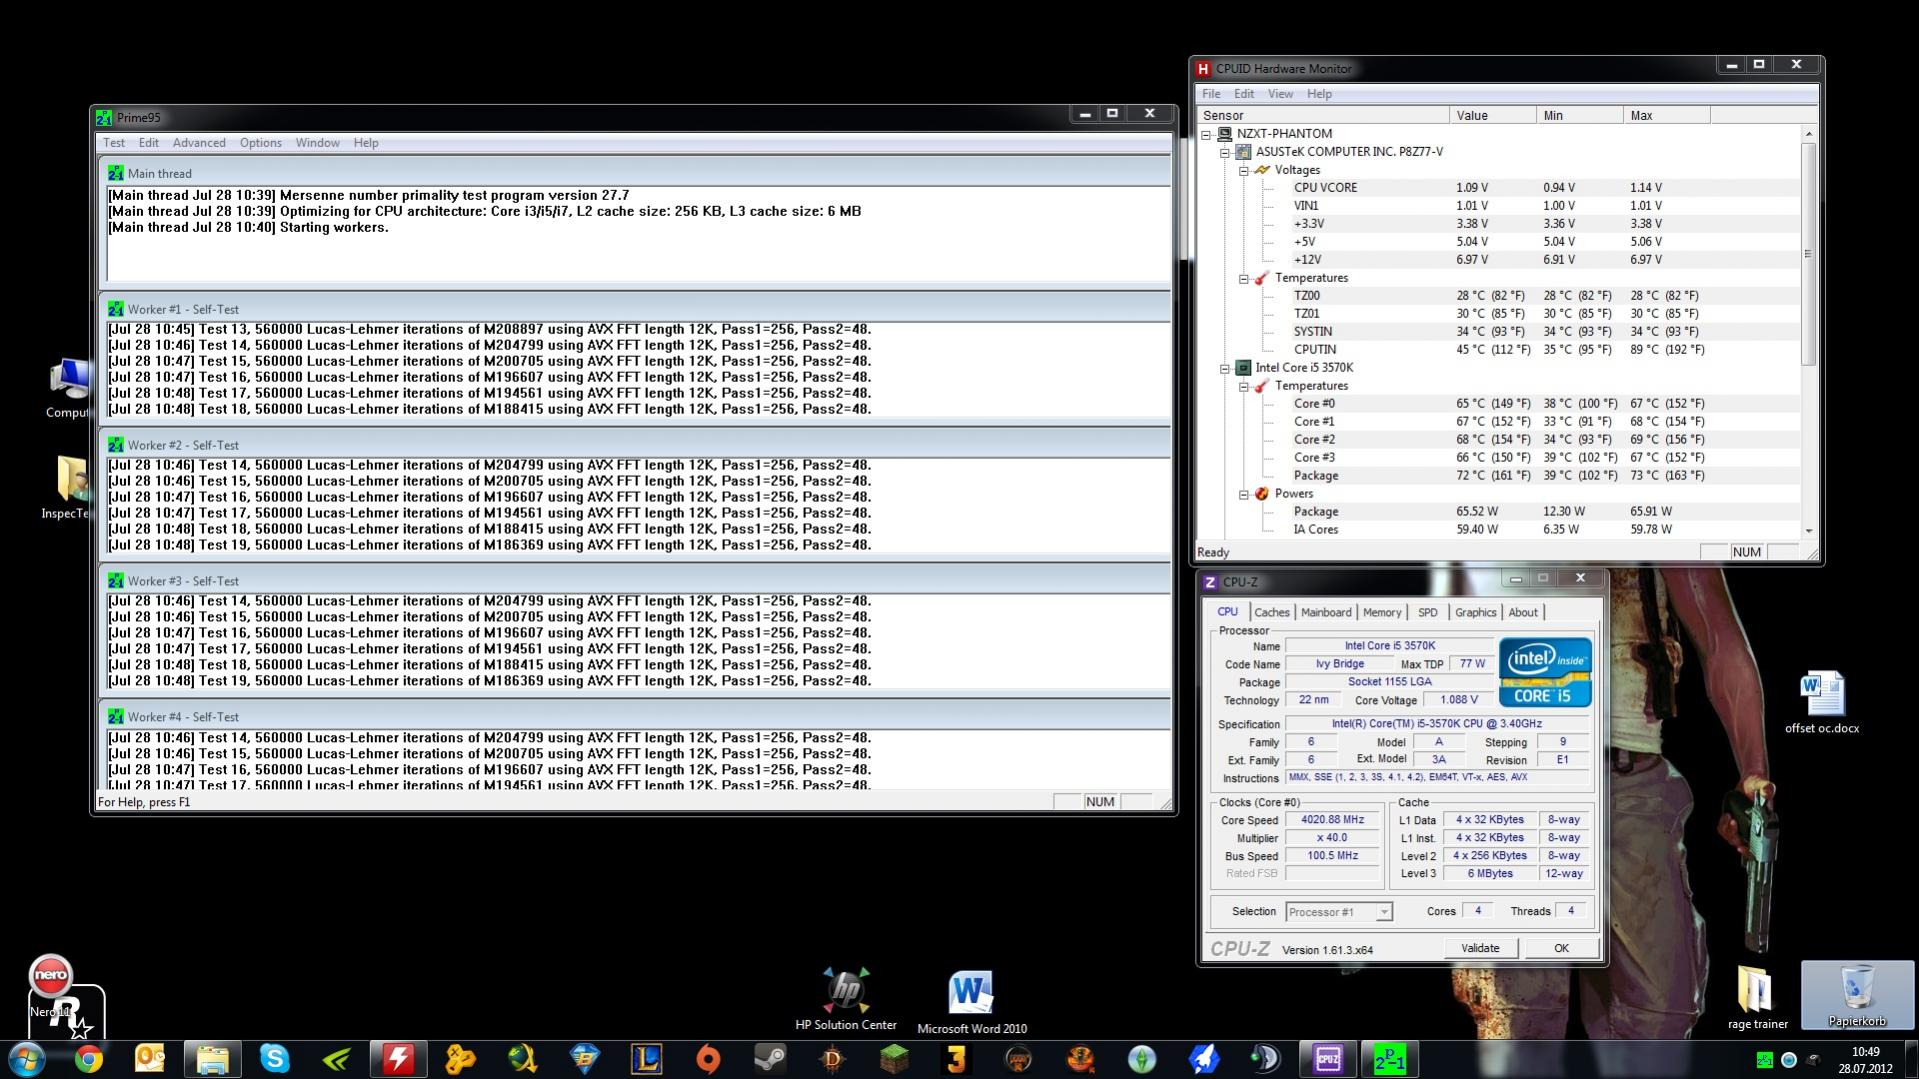The width and height of the screenshot is (1919, 1079).
Task: Launch Google Chrome from the taskbar
Action: point(89,1058)
